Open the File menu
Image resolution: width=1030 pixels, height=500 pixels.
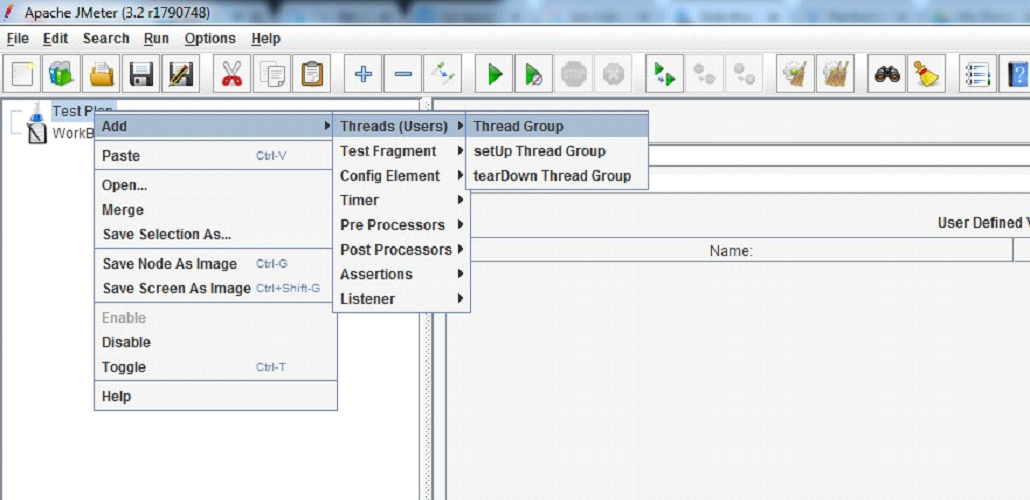pyautogui.click(x=18, y=39)
